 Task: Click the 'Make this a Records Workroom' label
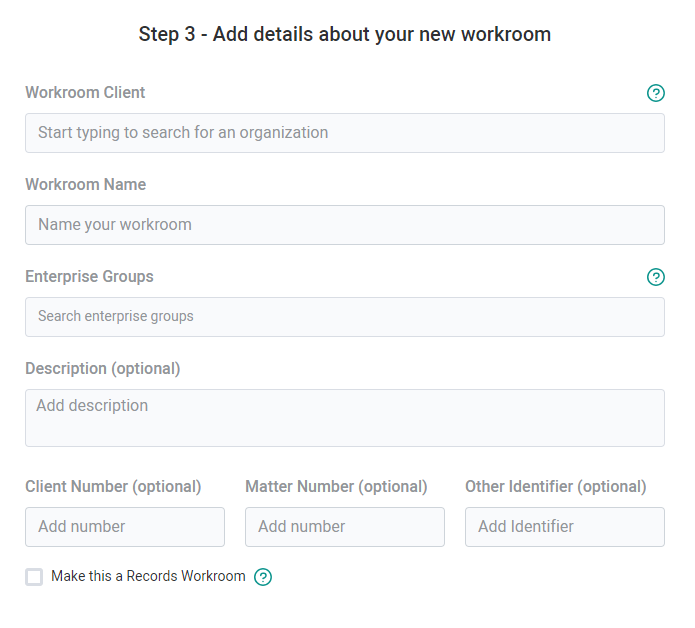[x=148, y=576]
